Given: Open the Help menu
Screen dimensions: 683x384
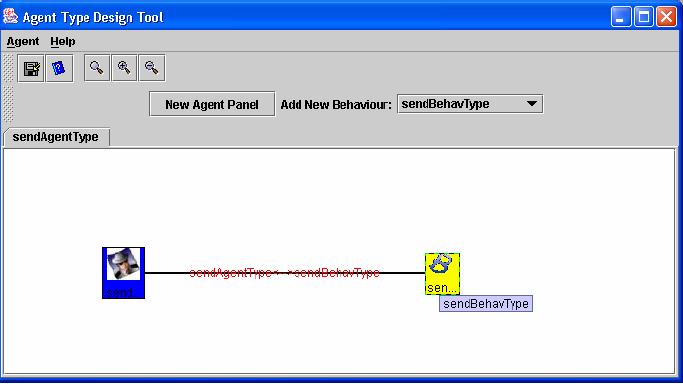Looking at the screenshot, I should (x=63, y=41).
